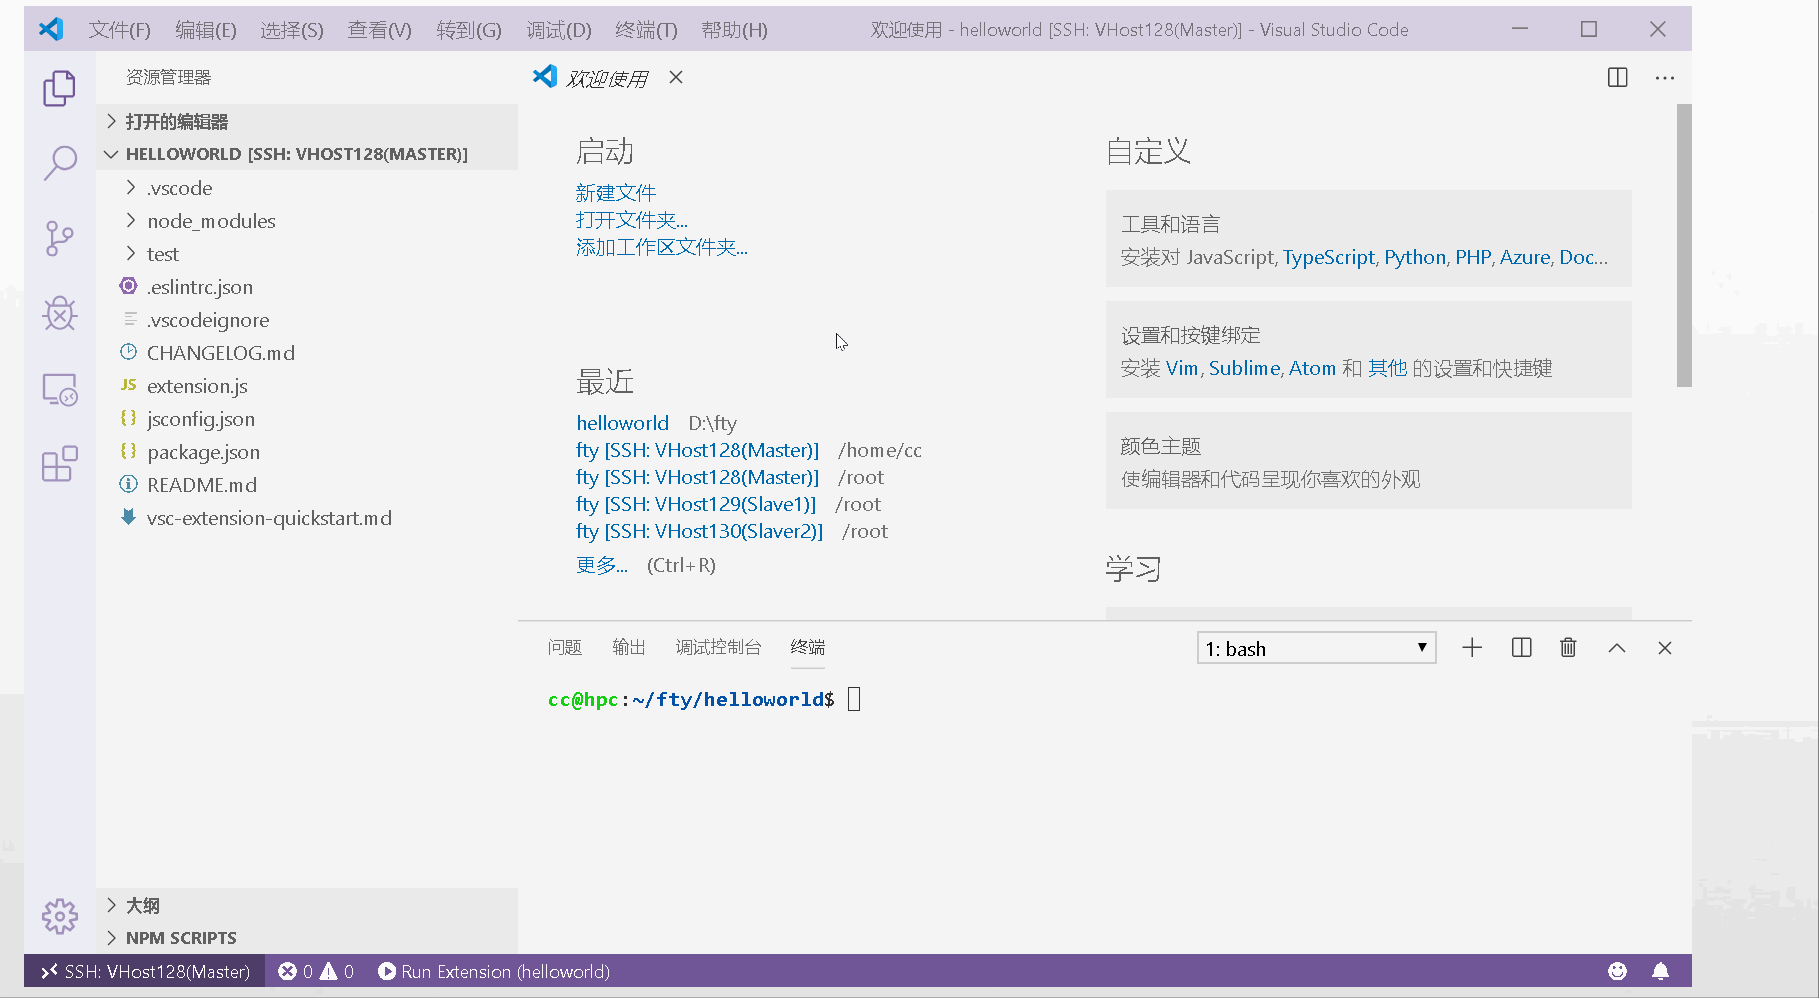Click the 添加工作区文件夹... link
This screenshot has width=1819, height=998.
pyautogui.click(x=662, y=247)
